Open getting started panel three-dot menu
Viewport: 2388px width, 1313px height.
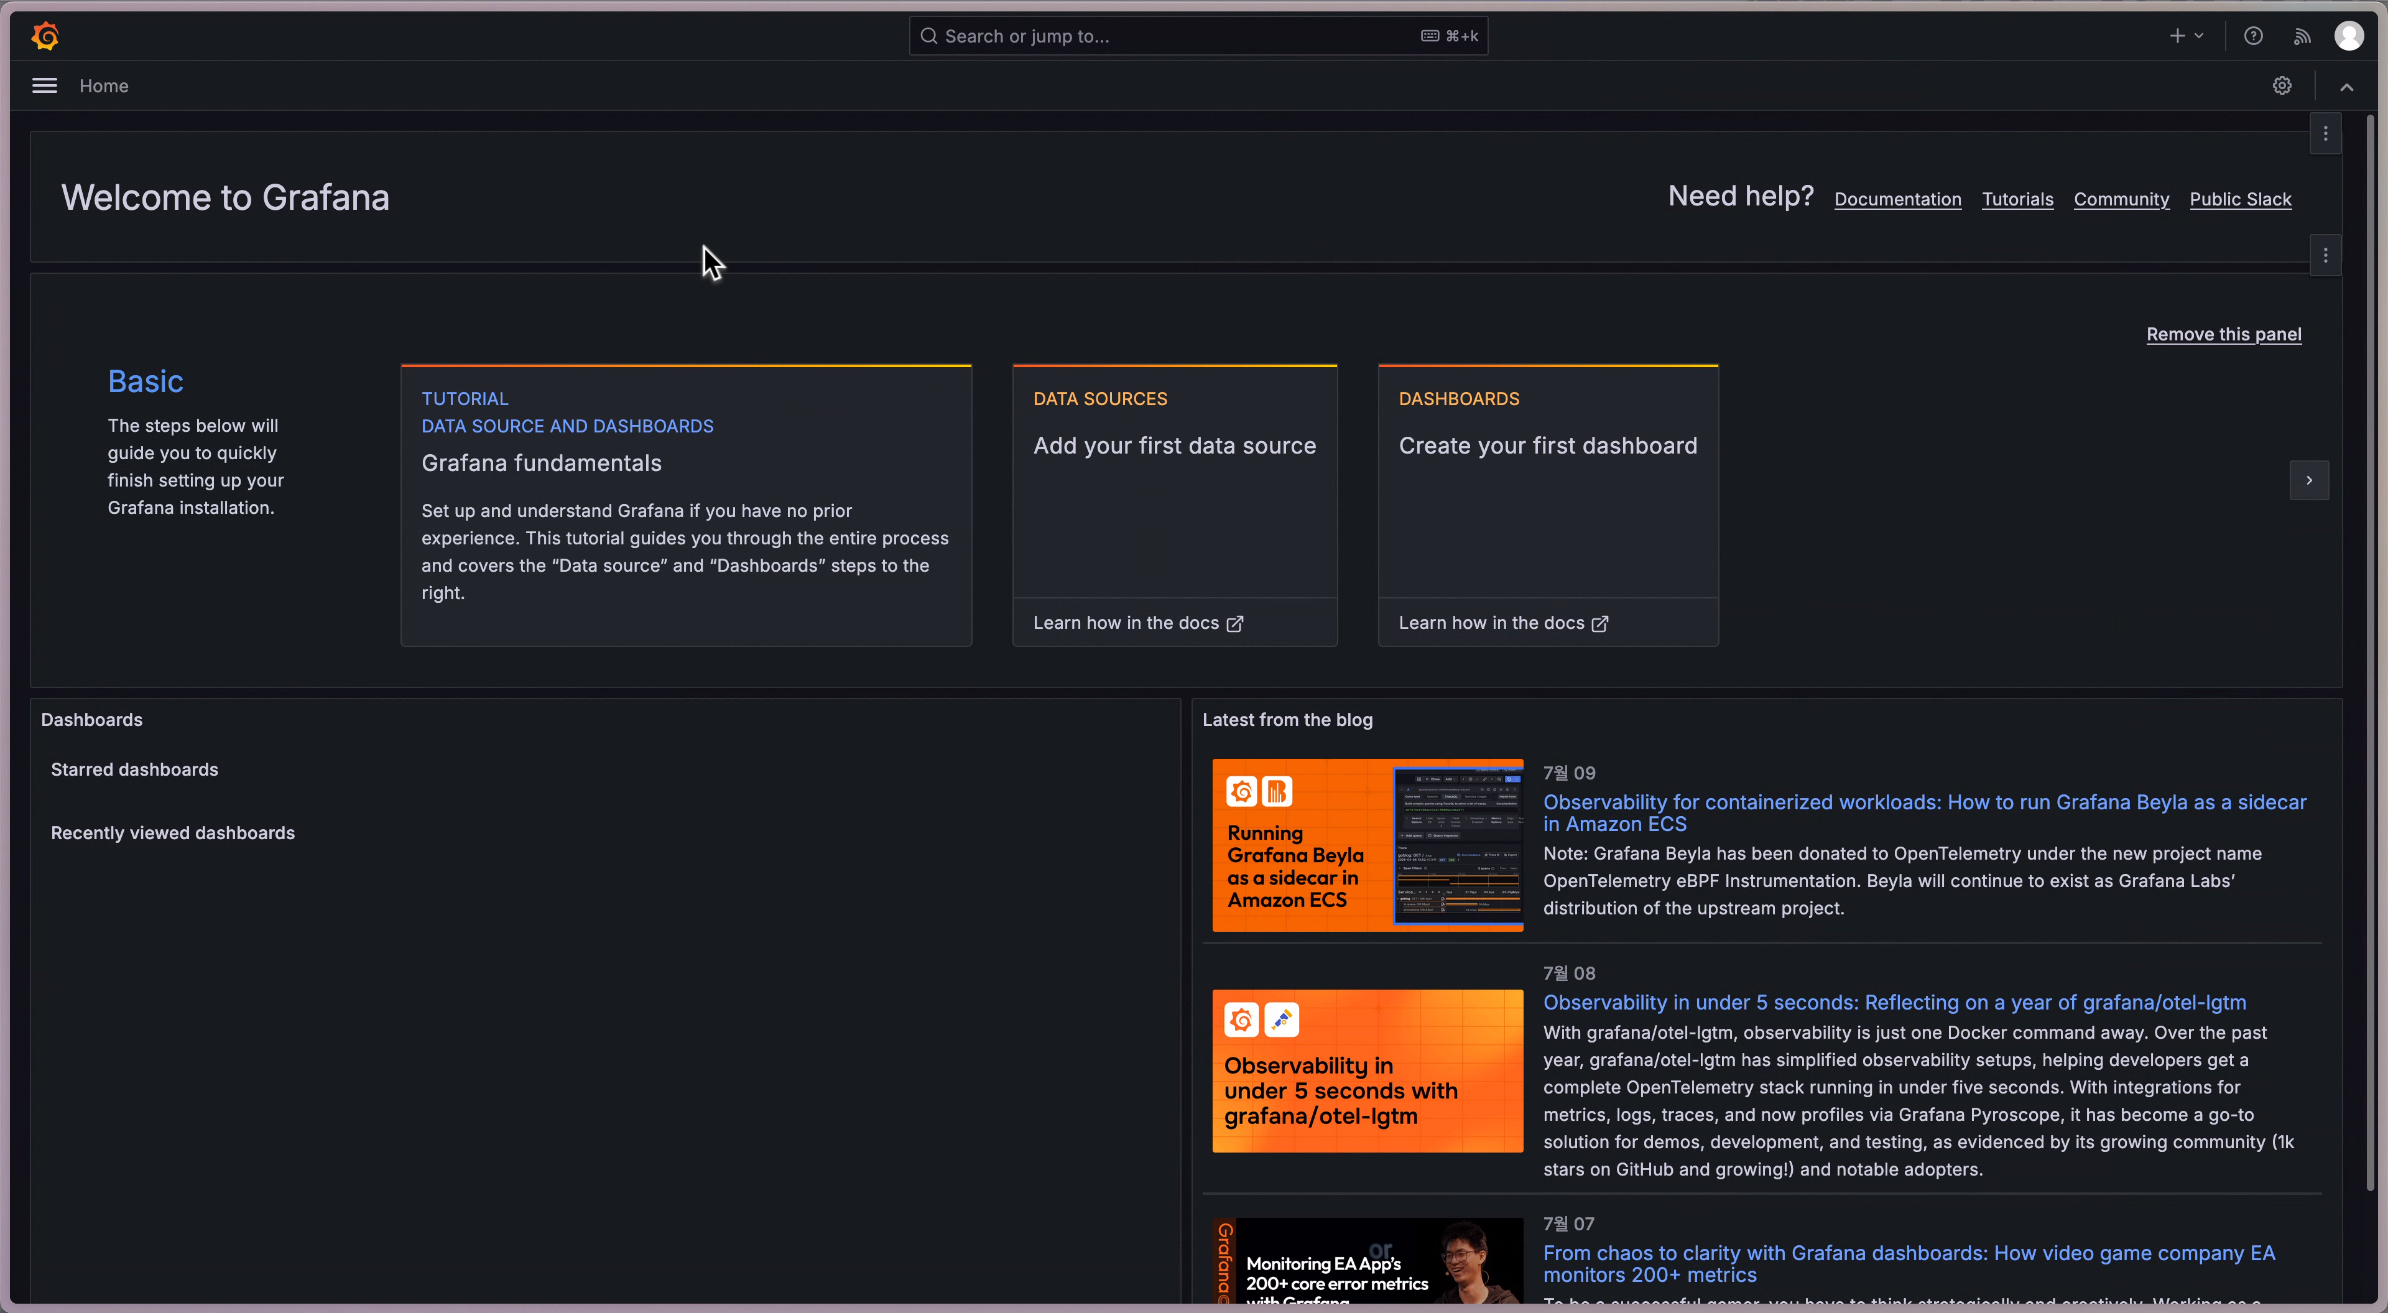point(2326,256)
